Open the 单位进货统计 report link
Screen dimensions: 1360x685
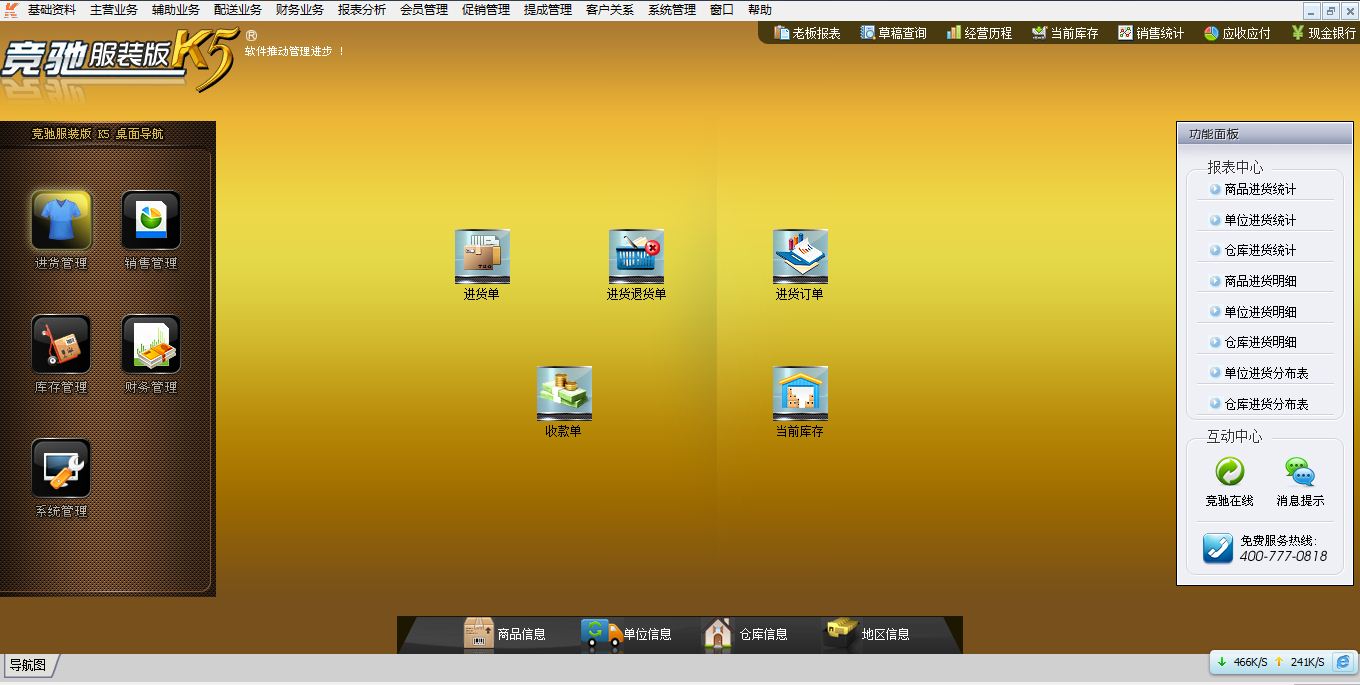click(x=1260, y=220)
